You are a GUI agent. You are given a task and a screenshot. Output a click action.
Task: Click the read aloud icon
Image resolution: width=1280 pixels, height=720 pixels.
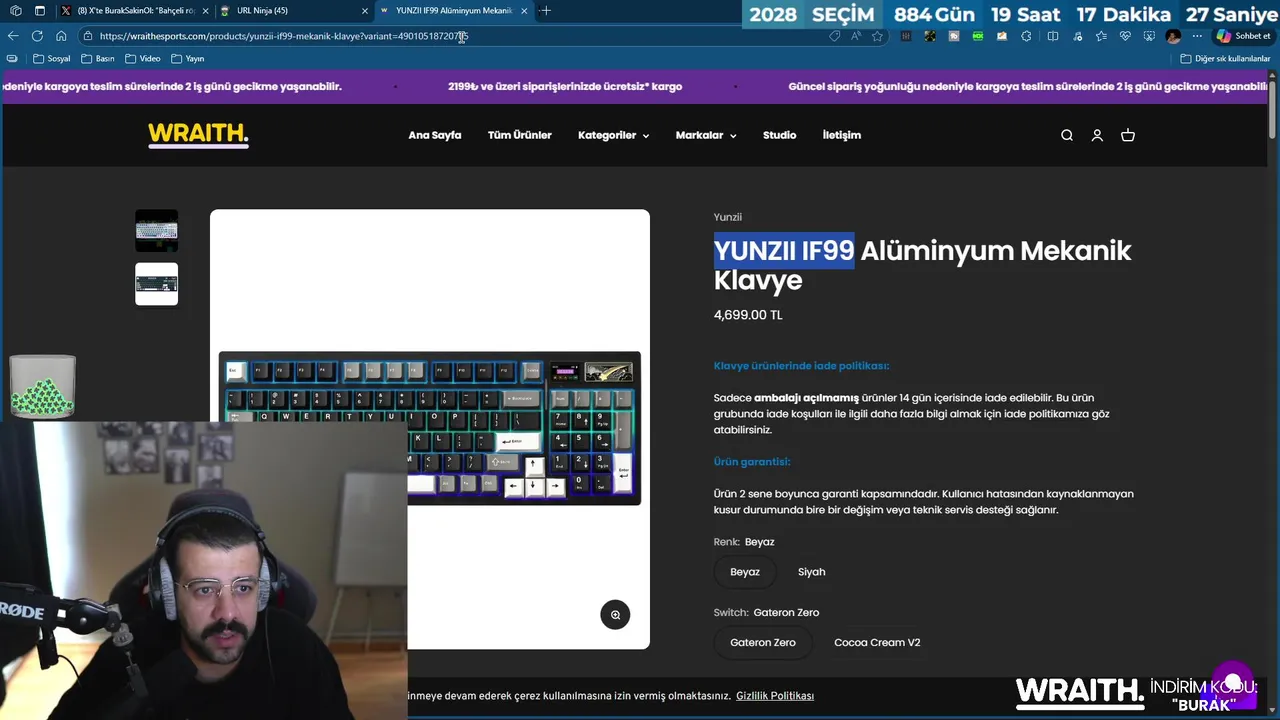click(856, 36)
